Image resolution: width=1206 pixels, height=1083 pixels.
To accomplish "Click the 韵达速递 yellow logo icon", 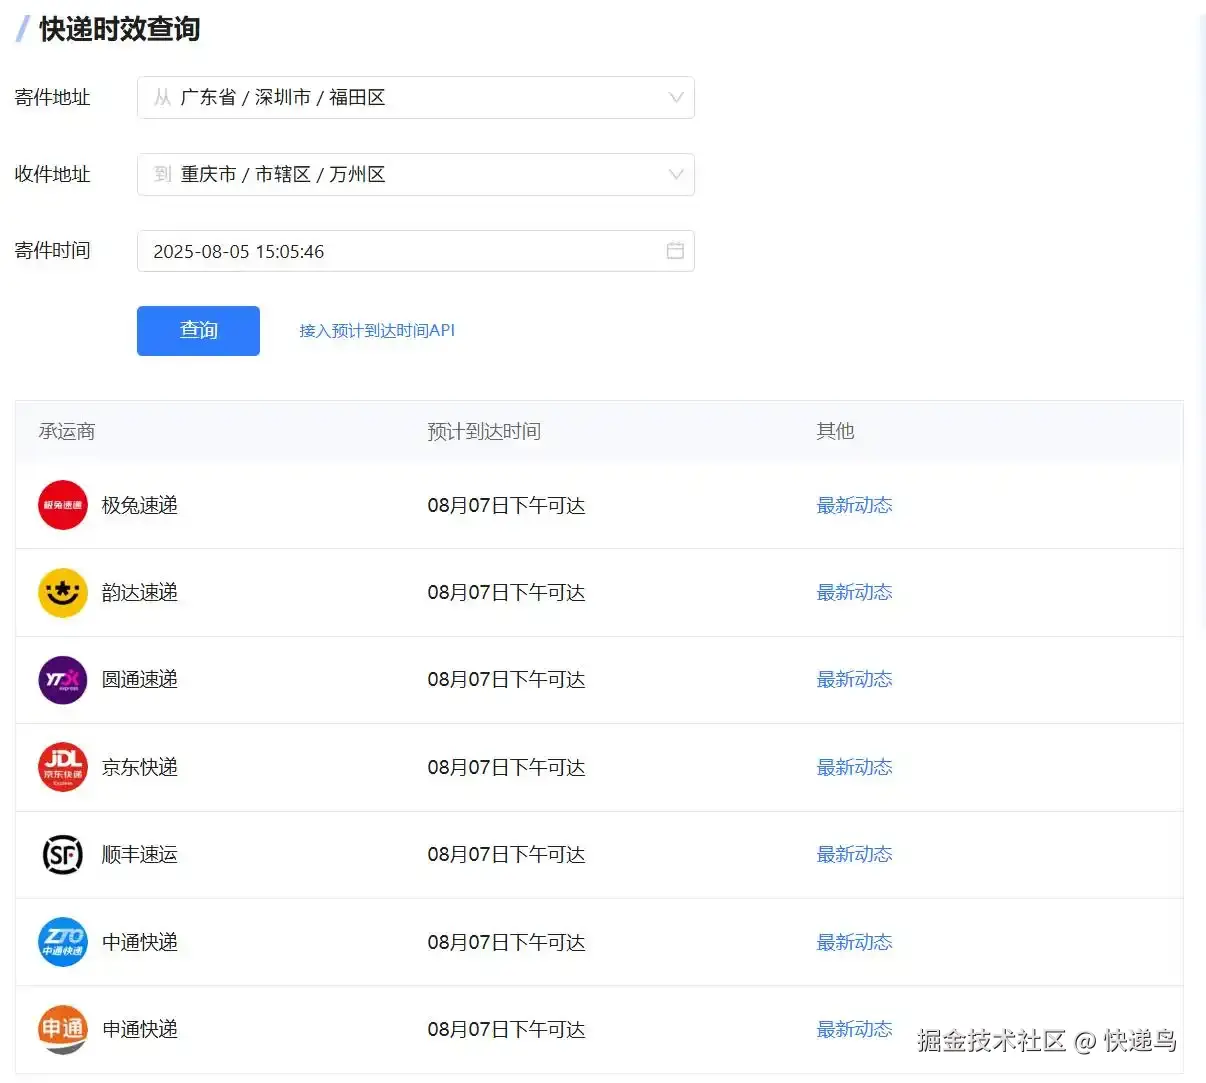I will (x=63, y=592).
